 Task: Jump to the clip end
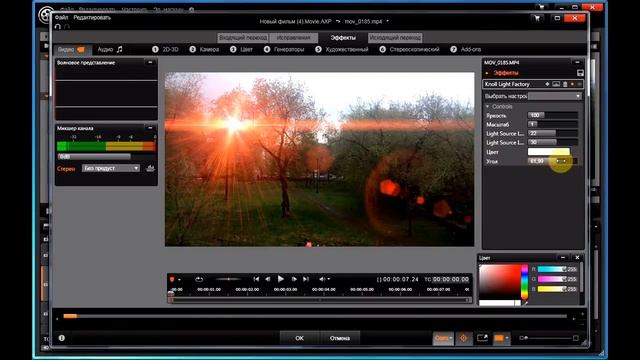306,279
